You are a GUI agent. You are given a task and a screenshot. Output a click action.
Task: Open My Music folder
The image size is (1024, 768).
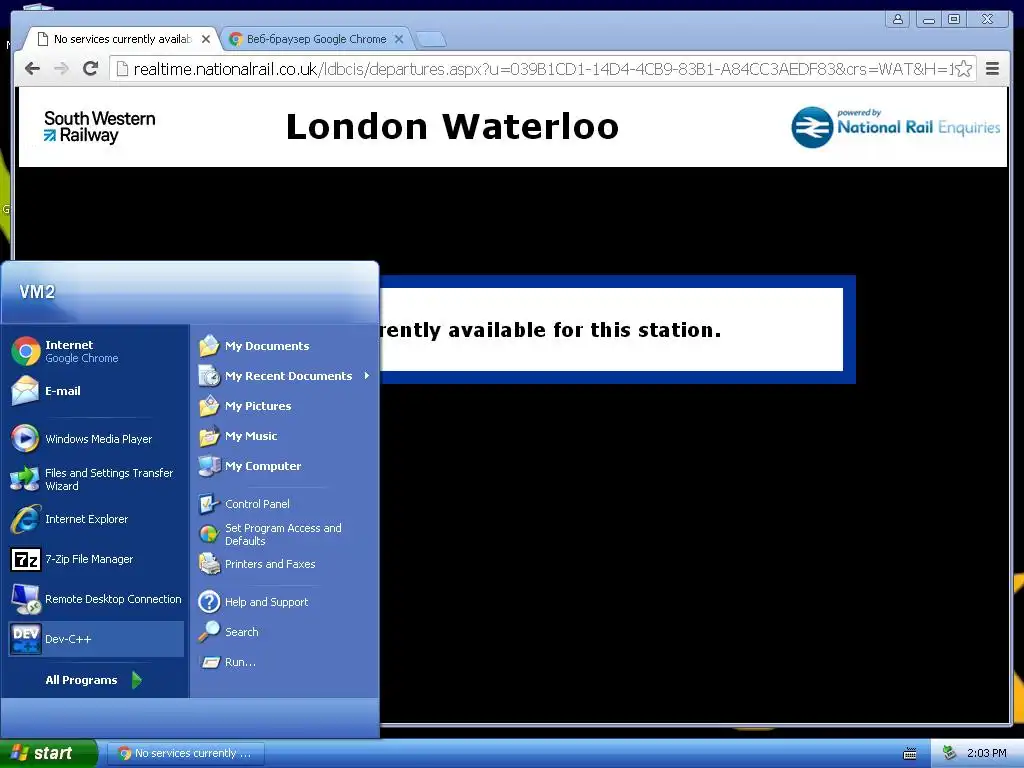coord(283,436)
